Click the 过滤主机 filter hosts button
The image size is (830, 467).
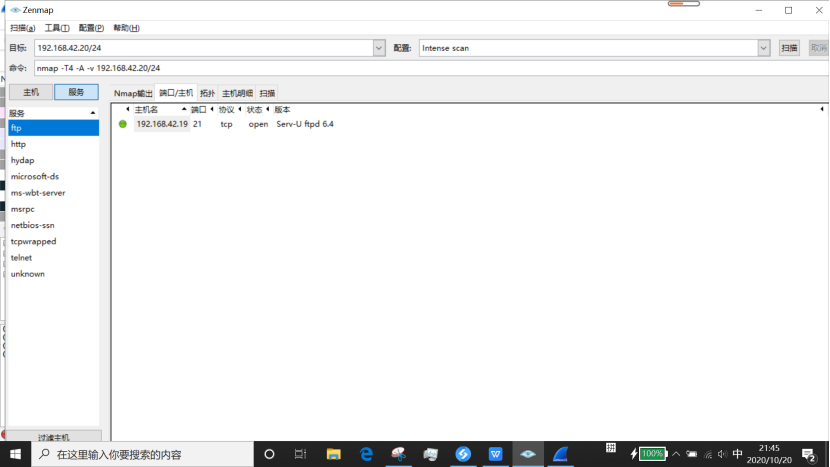(x=53, y=437)
